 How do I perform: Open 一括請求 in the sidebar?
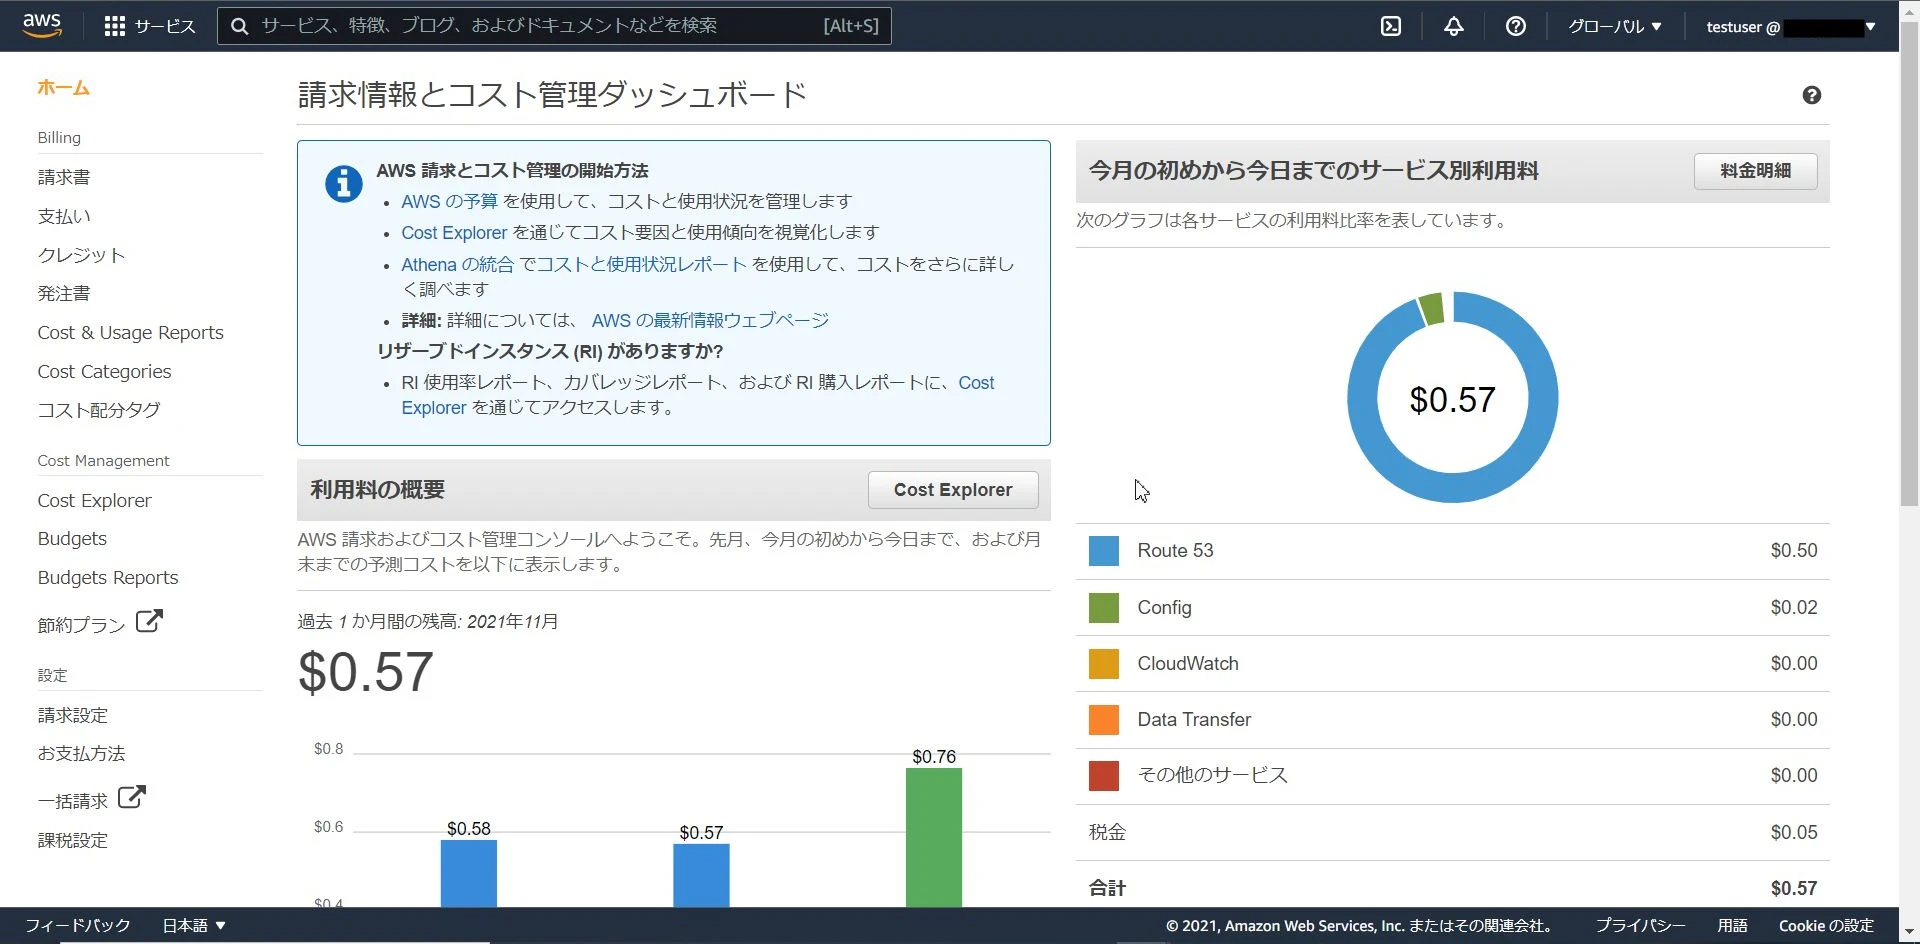[x=73, y=801]
